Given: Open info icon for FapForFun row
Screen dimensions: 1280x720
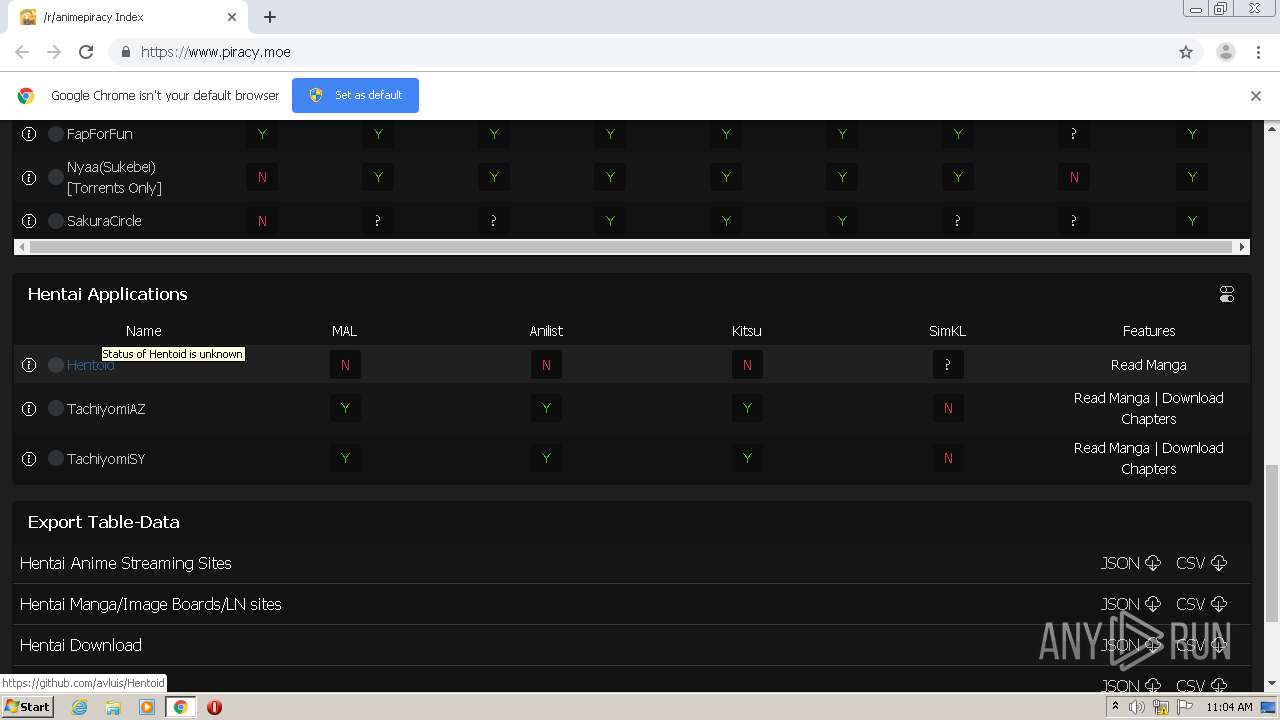Looking at the screenshot, I should coord(29,134).
